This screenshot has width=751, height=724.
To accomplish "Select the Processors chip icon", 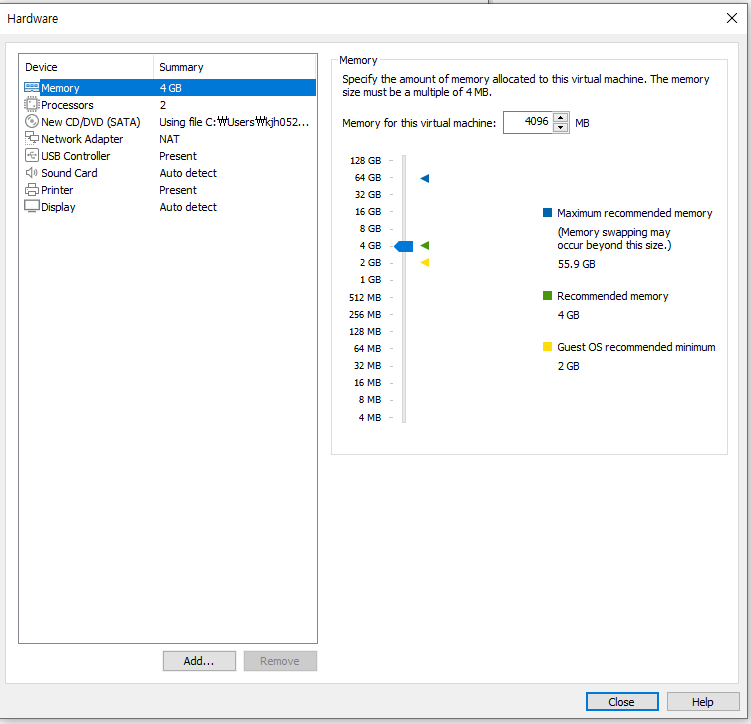I will click(x=32, y=104).
